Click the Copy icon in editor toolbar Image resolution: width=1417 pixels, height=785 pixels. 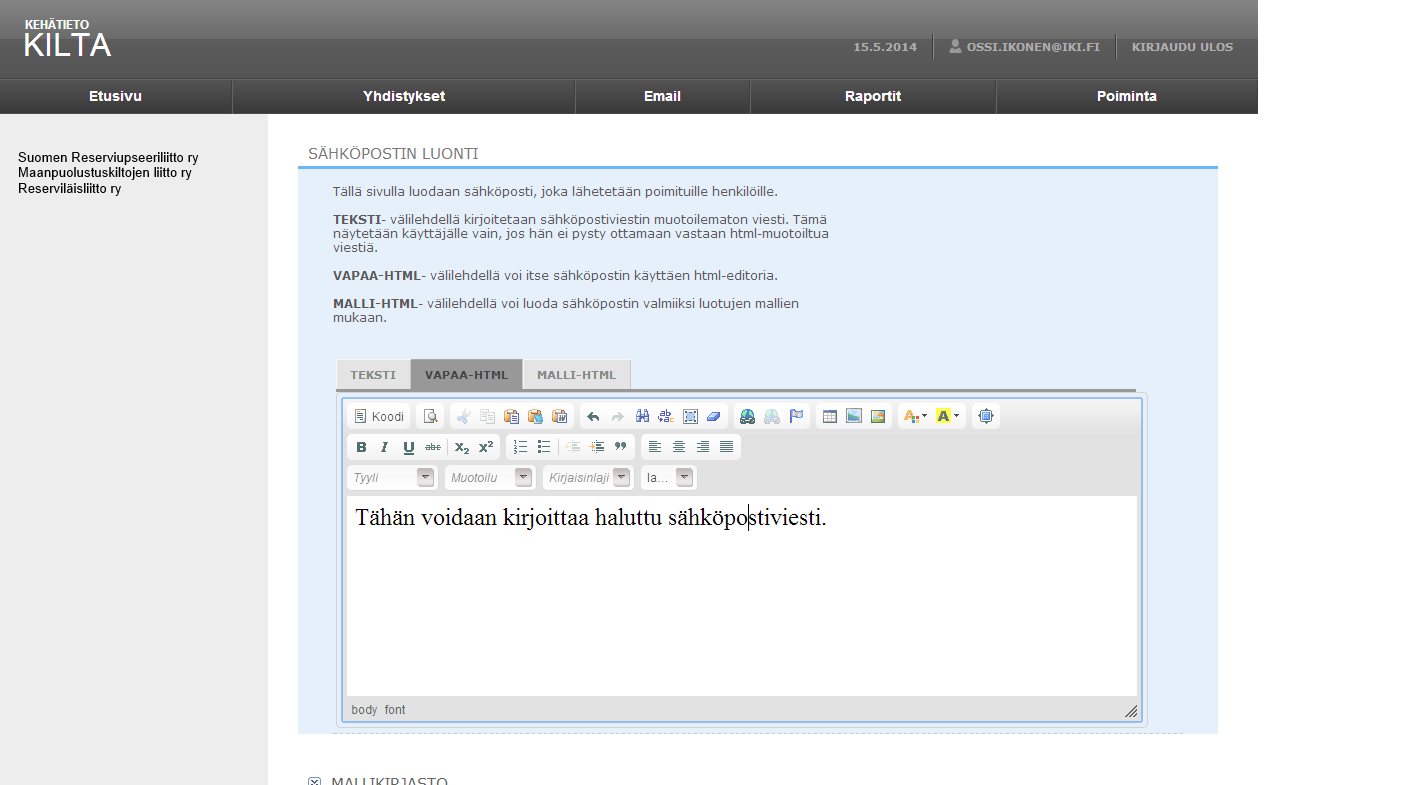pos(487,417)
